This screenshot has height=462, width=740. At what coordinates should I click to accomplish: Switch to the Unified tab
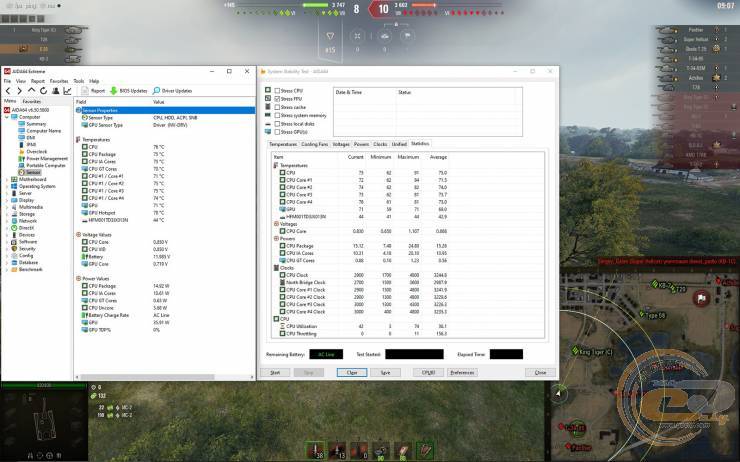coord(399,144)
